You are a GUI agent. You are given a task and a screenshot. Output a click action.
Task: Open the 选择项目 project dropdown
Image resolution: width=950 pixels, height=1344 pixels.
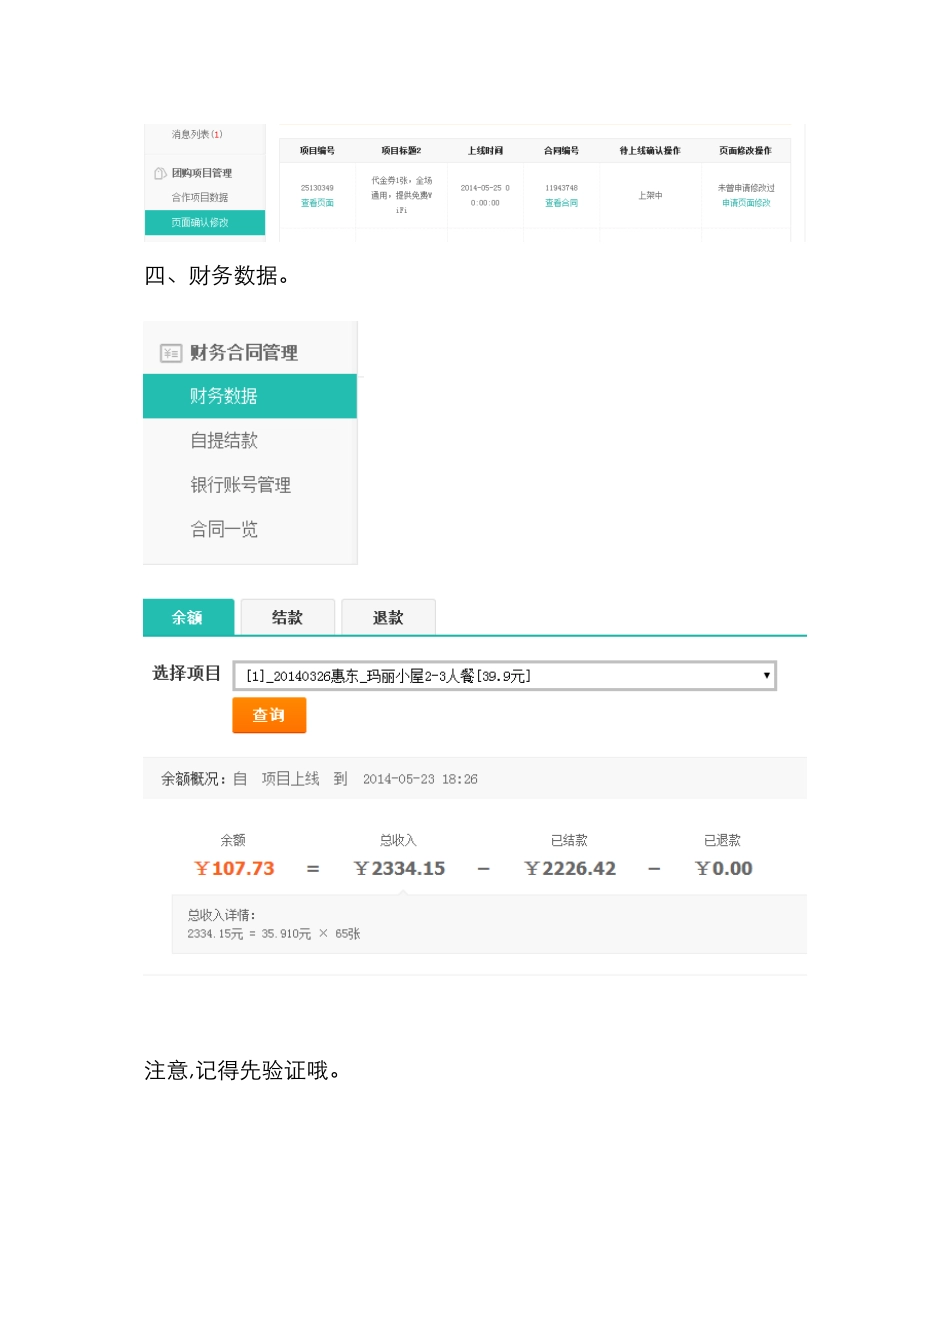point(504,676)
